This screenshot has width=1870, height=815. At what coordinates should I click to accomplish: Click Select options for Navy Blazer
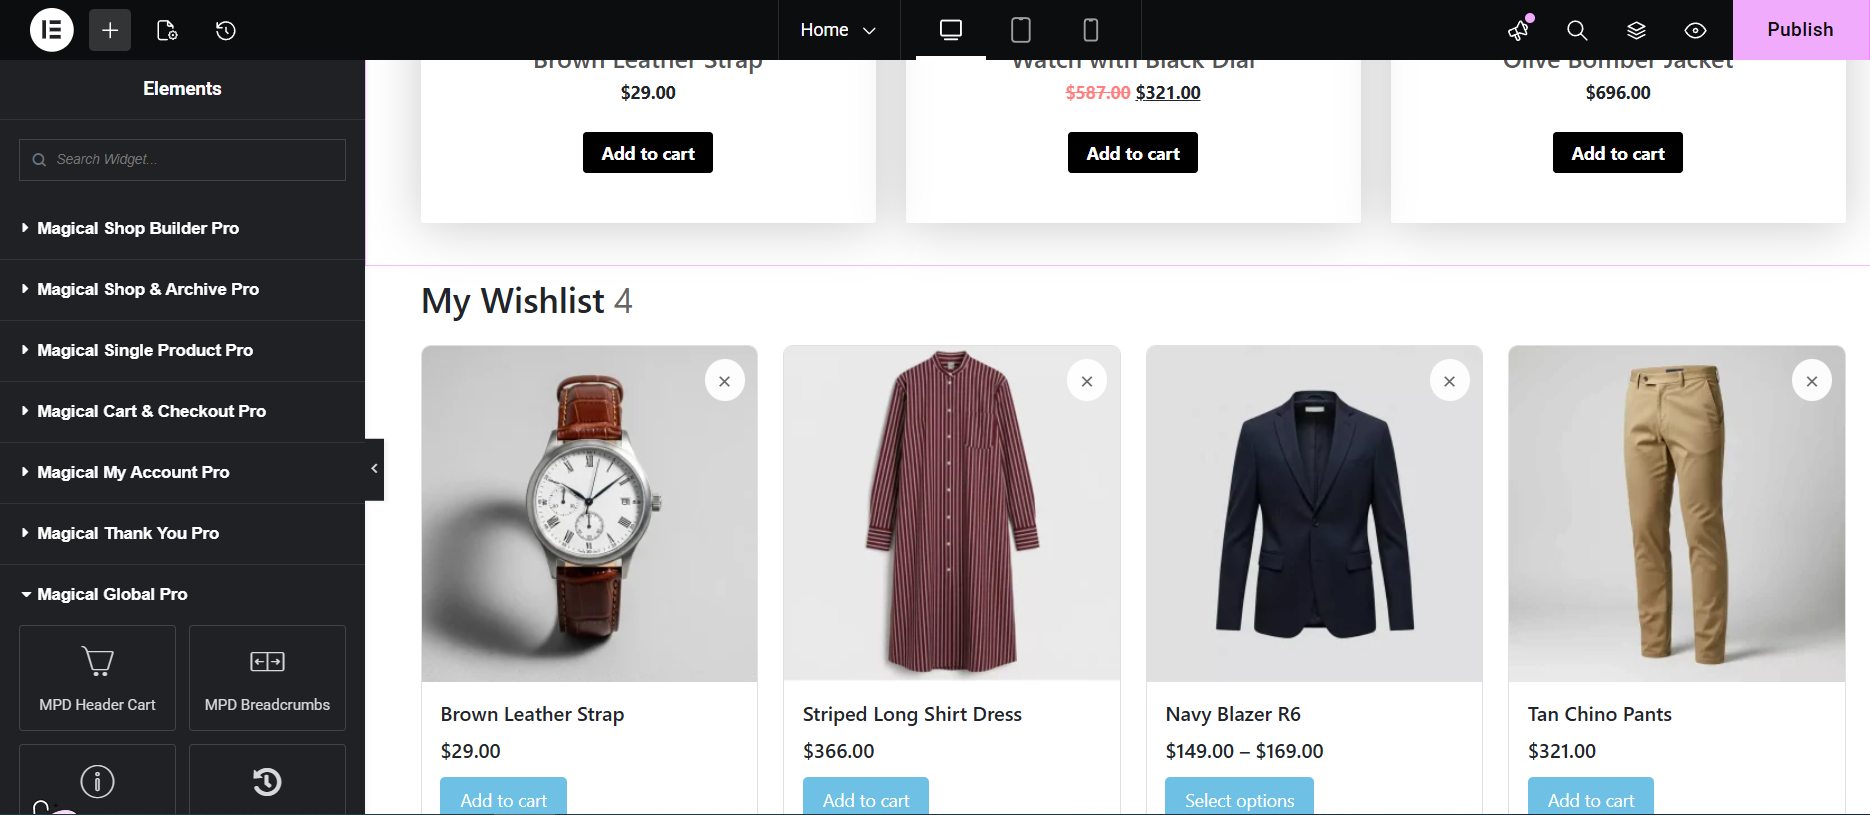pos(1239,799)
